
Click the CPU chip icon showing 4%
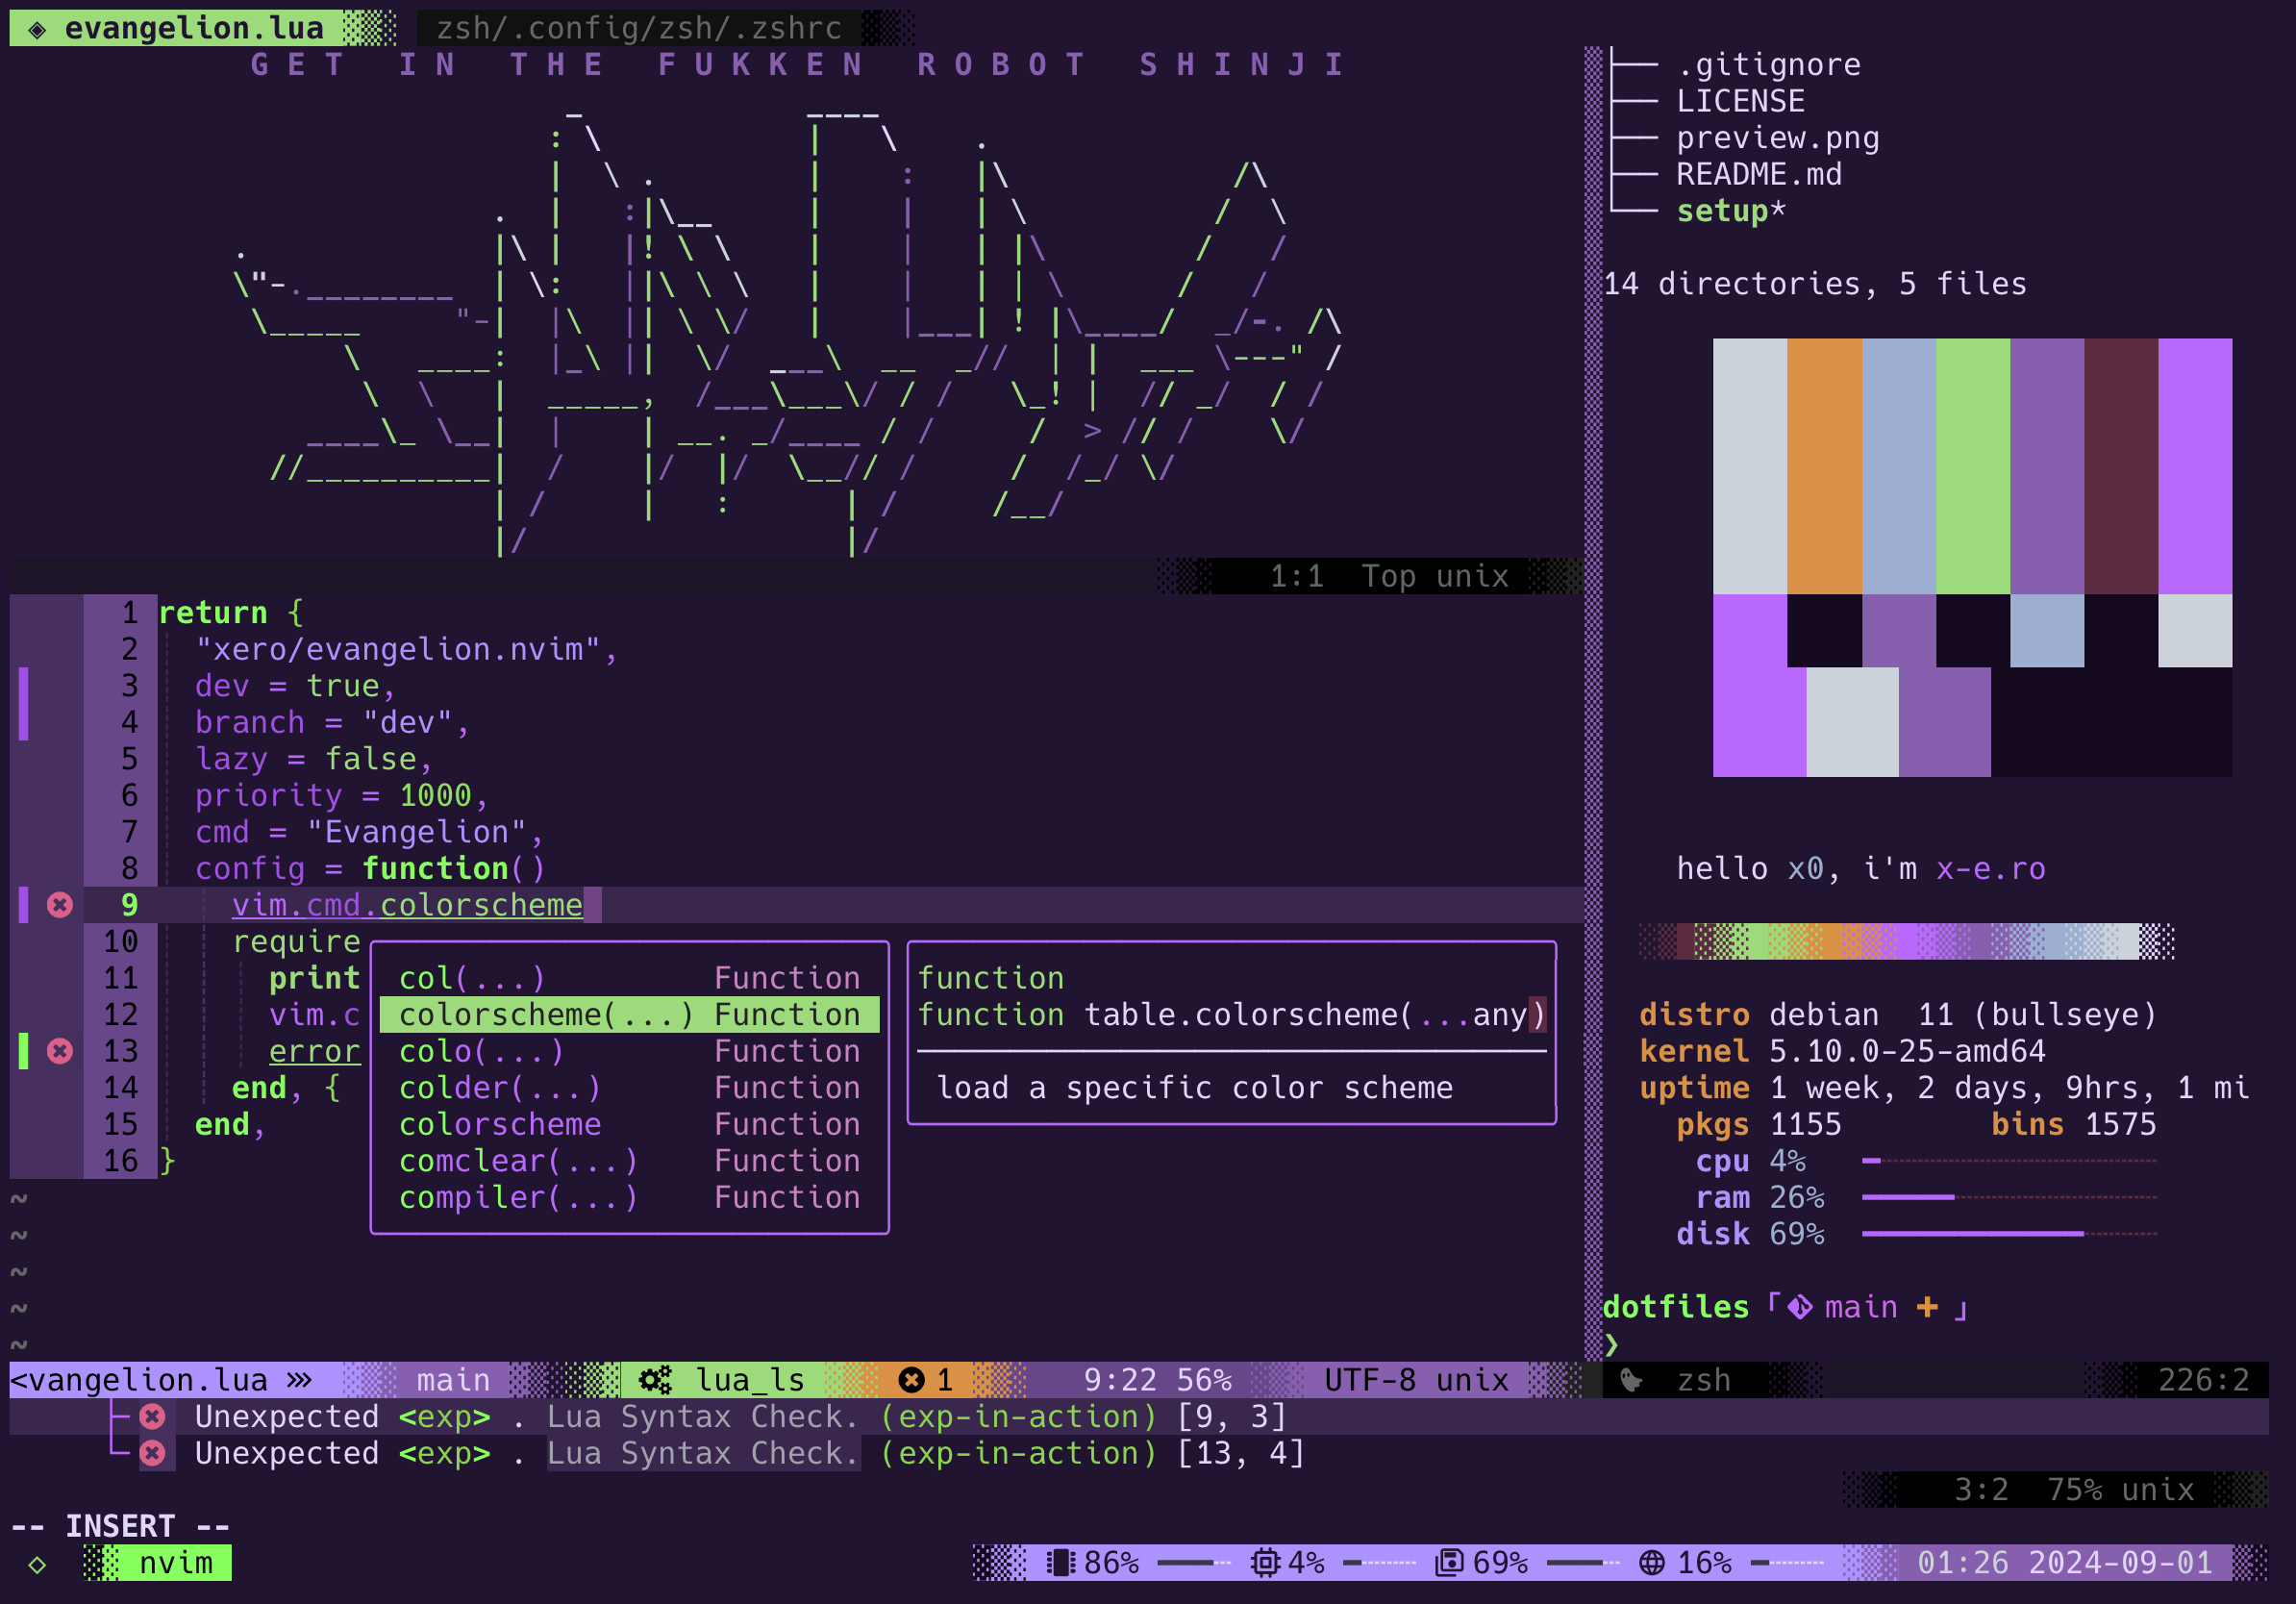coord(1265,1562)
